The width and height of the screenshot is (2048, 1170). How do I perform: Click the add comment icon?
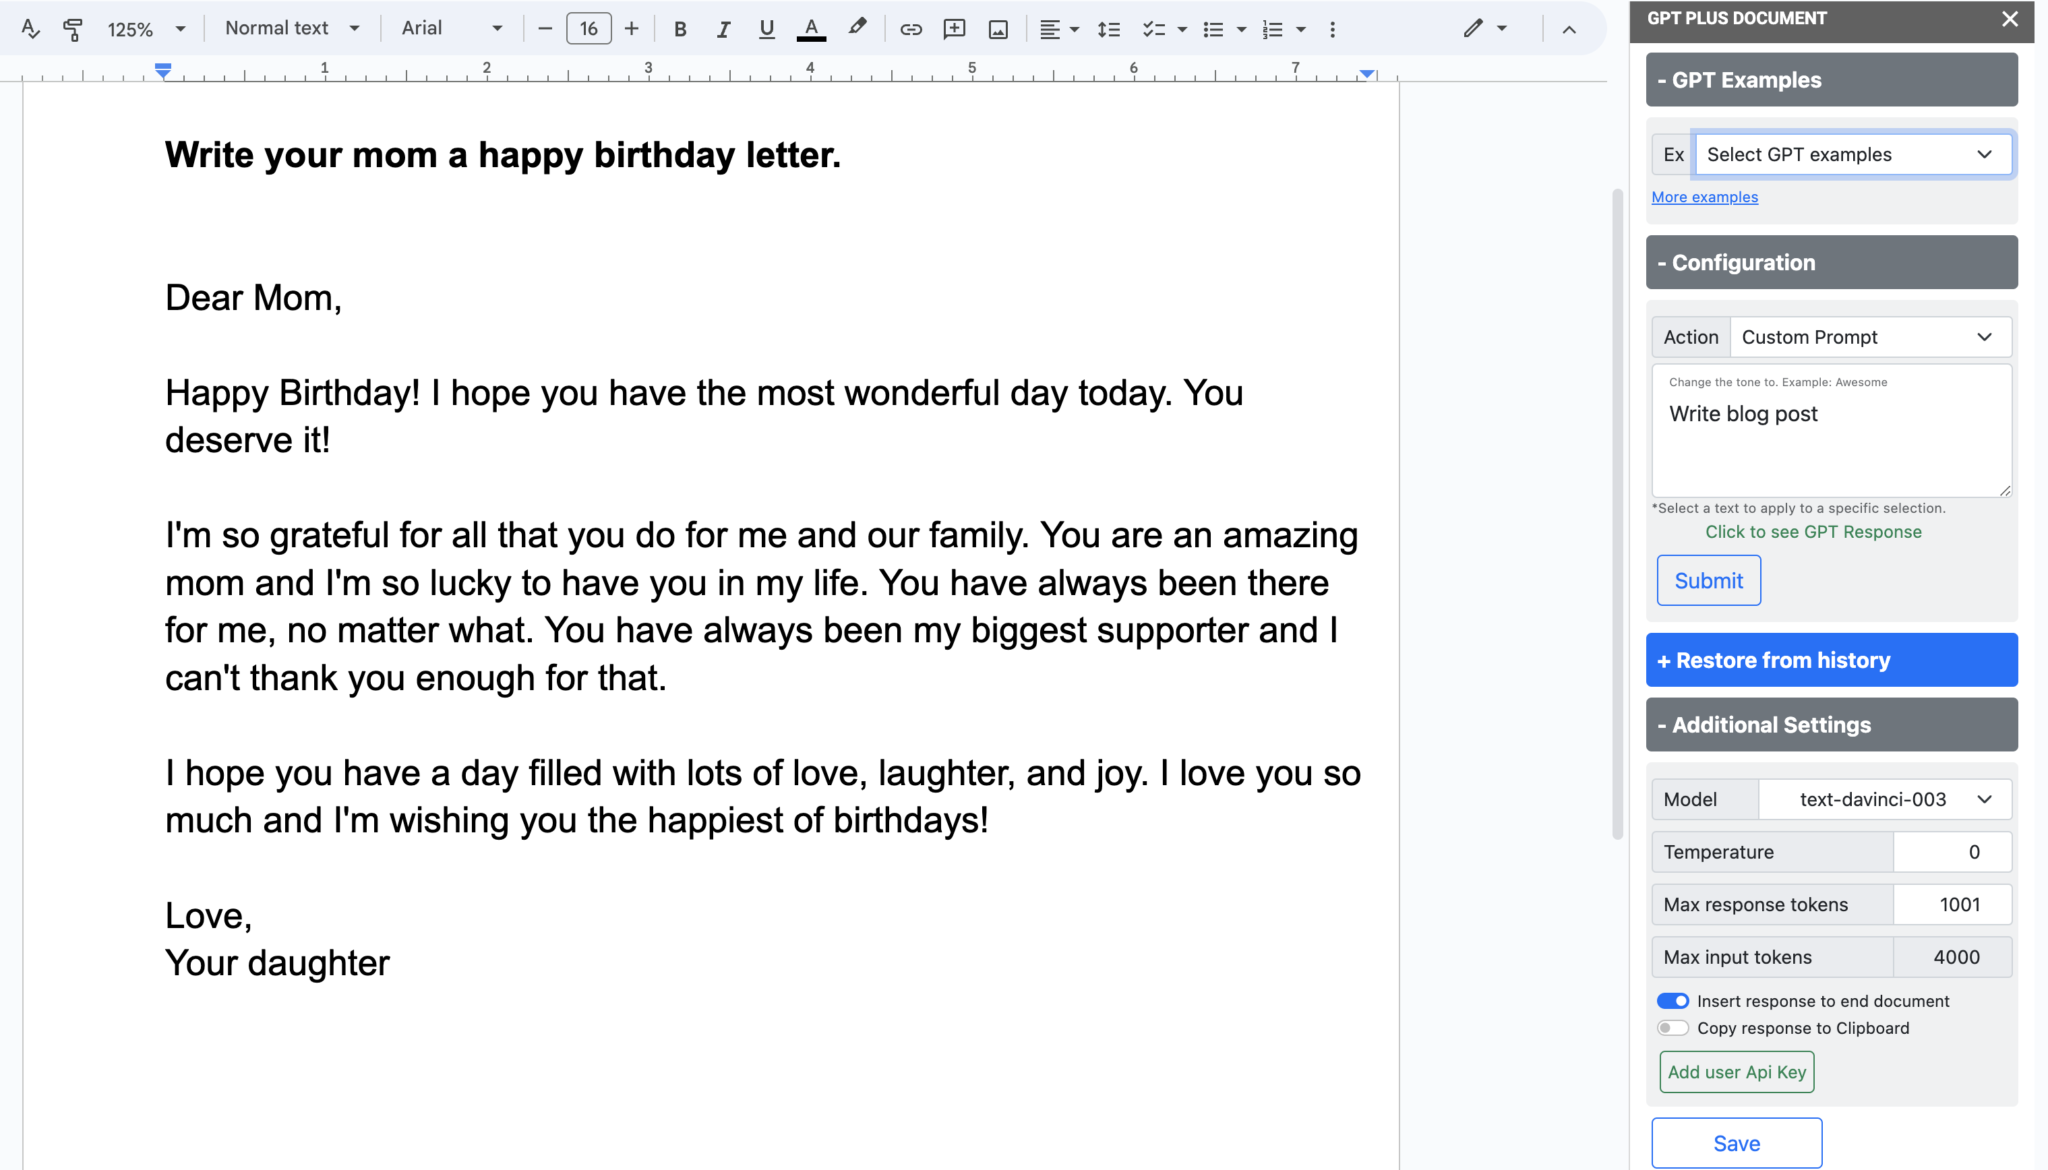click(x=954, y=29)
